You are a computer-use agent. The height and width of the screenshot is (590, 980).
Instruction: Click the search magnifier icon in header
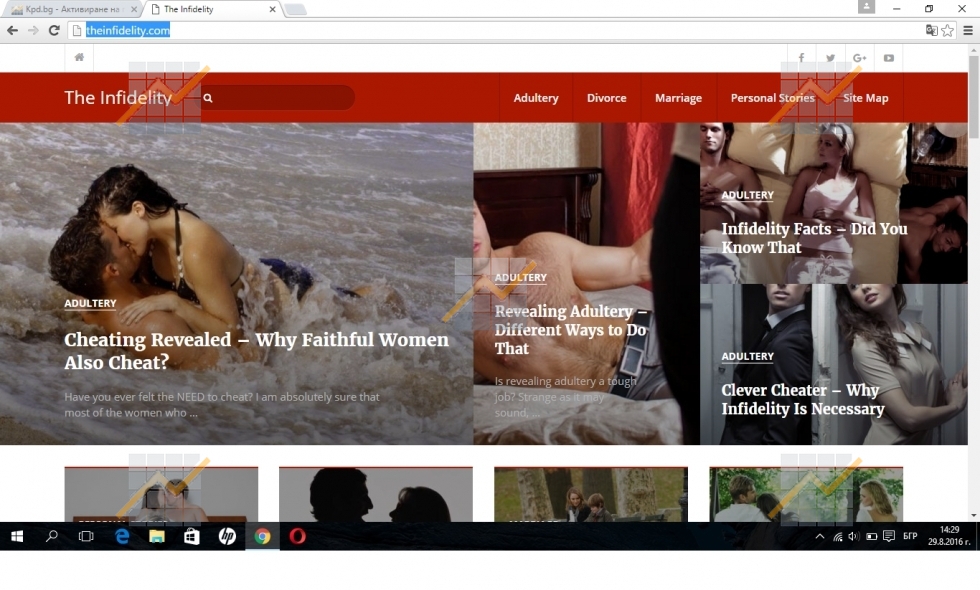point(208,98)
